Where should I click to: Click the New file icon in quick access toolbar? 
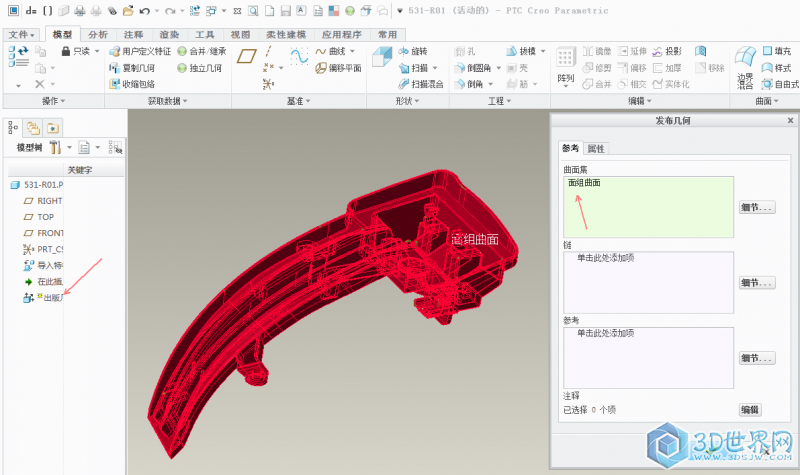[x=269, y=11]
